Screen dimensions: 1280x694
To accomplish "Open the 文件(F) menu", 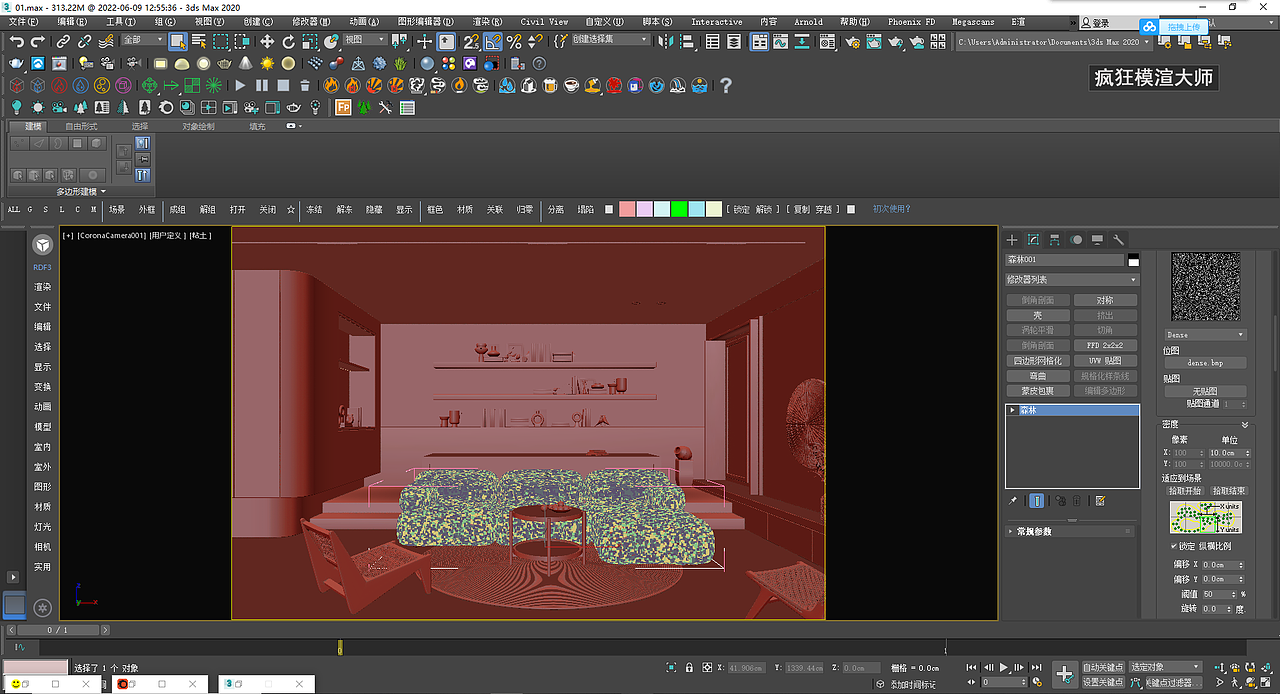I will [22, 21].
